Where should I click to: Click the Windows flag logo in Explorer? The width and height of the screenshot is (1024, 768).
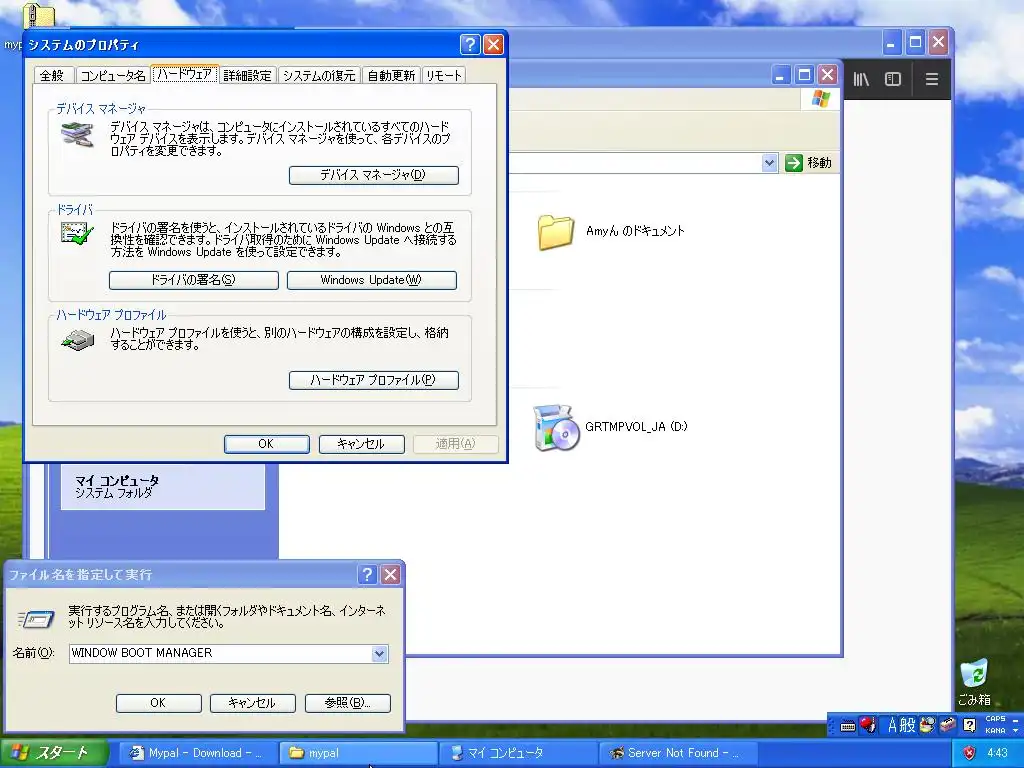point(820,99)
